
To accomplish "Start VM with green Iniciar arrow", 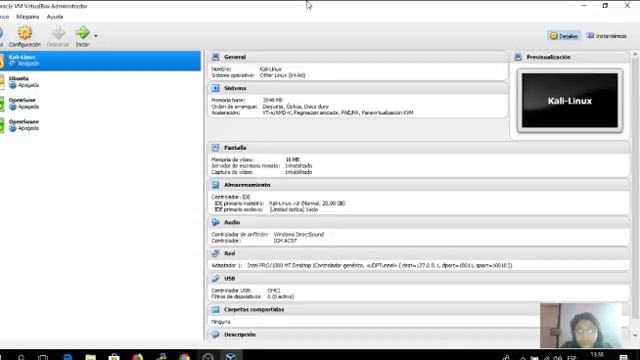I will coord(82,32).
